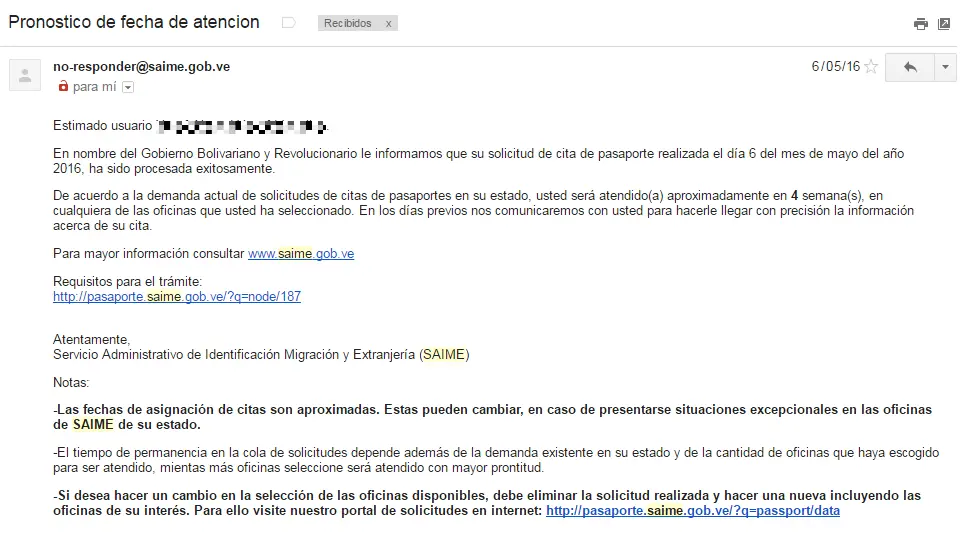Reply using the arrow button
The image size is (962, 548).
[x=910, y=67]
